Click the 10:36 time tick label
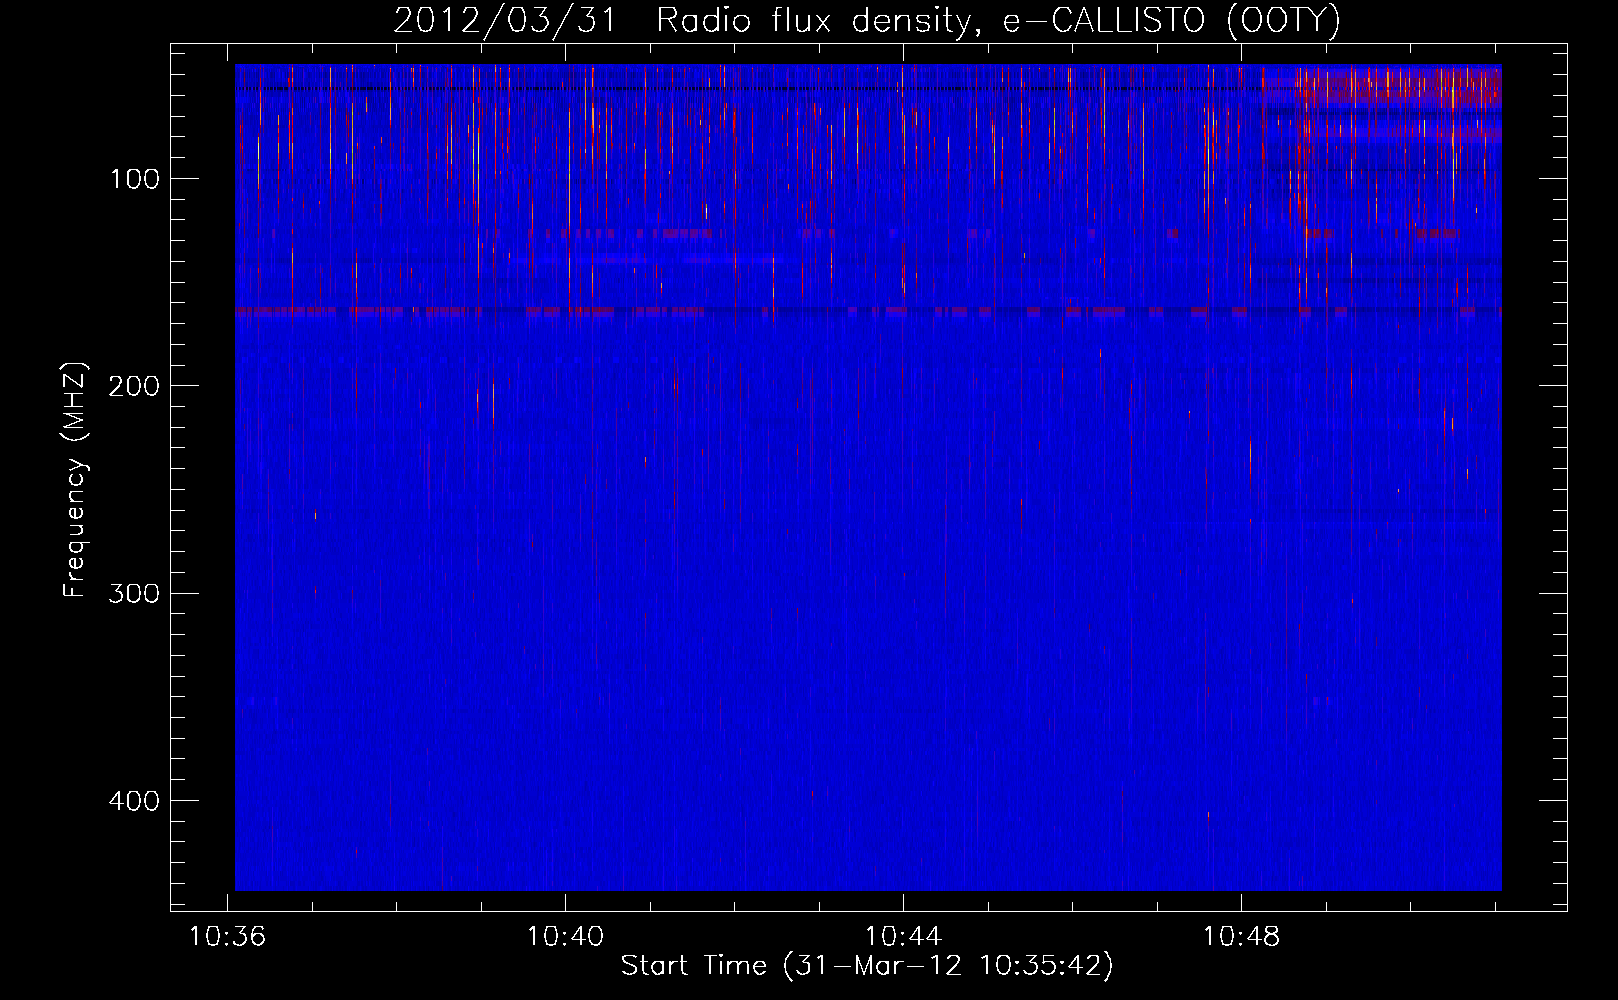This screenshot has width=1618, height=1000. pos(228,937)
